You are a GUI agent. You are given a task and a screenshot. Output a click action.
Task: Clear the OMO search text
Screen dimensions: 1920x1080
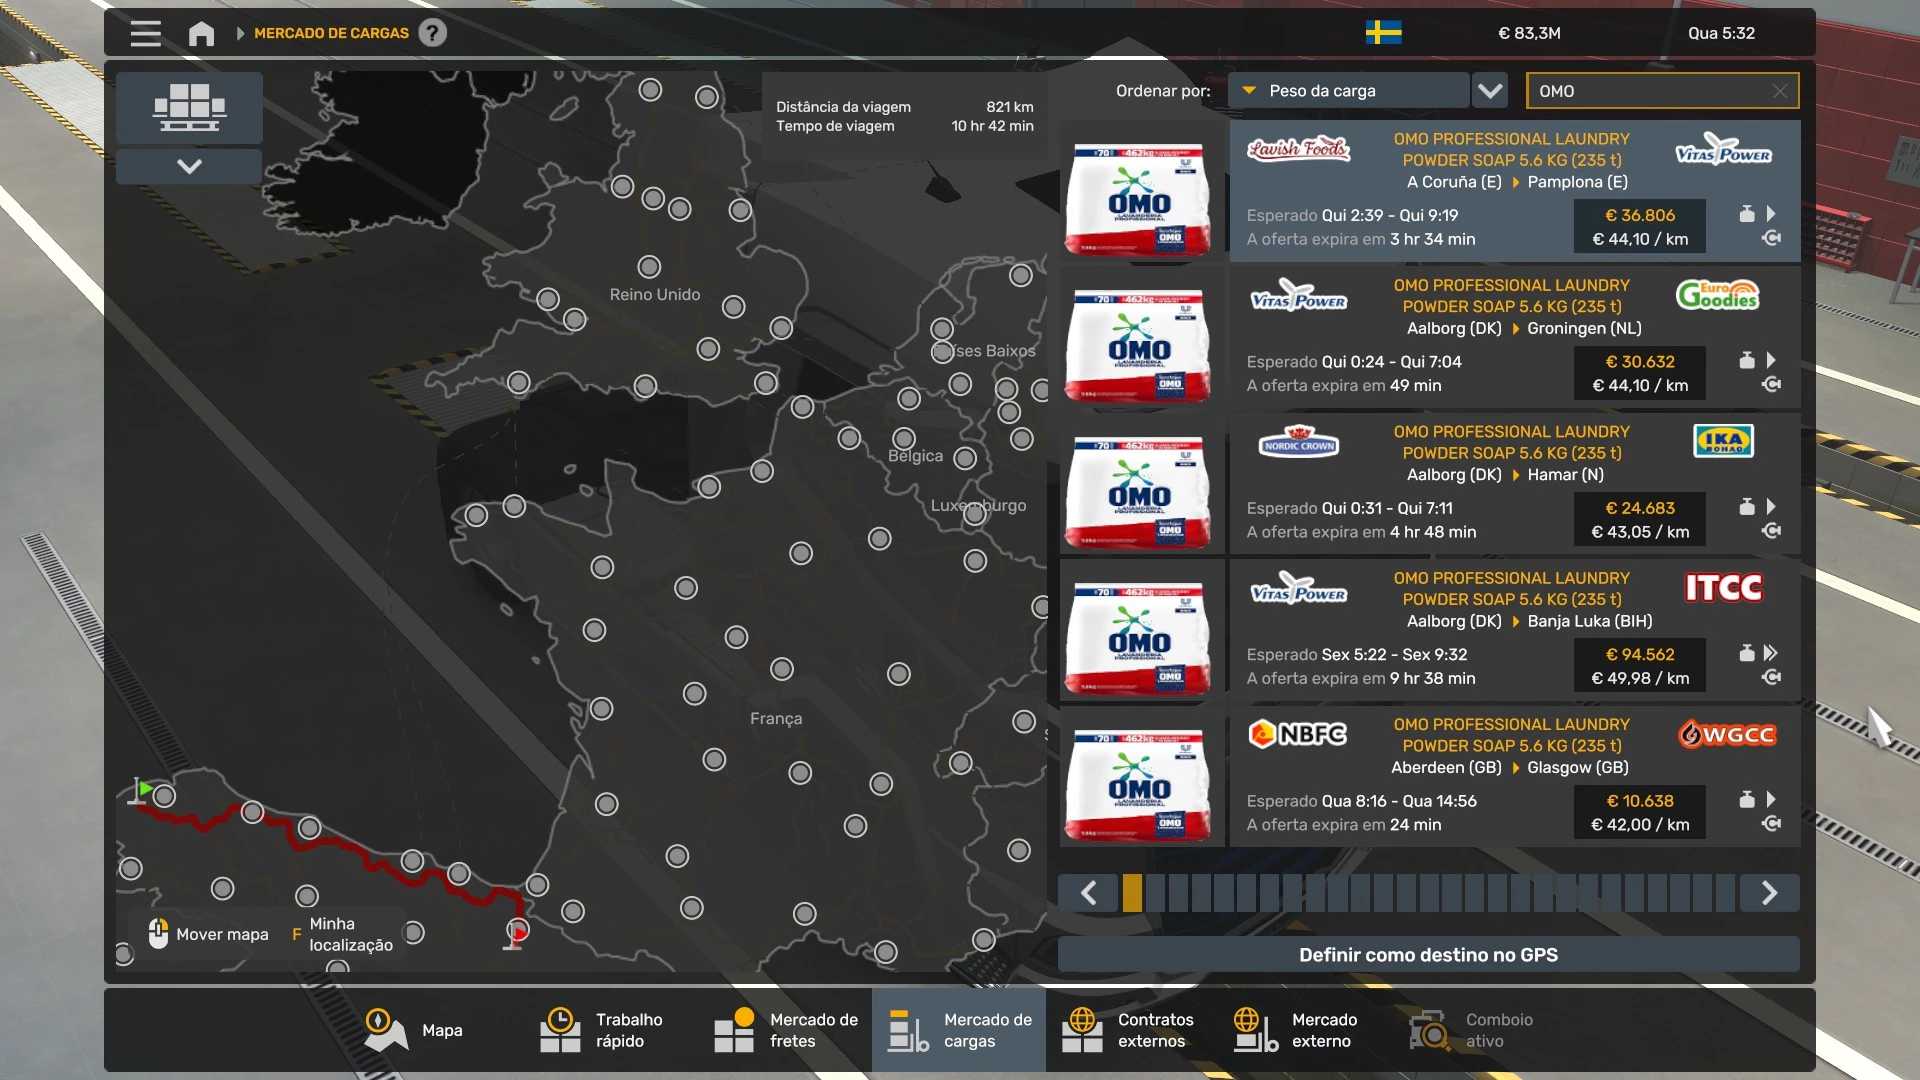pyautogui.click(x=1780, y=91)
